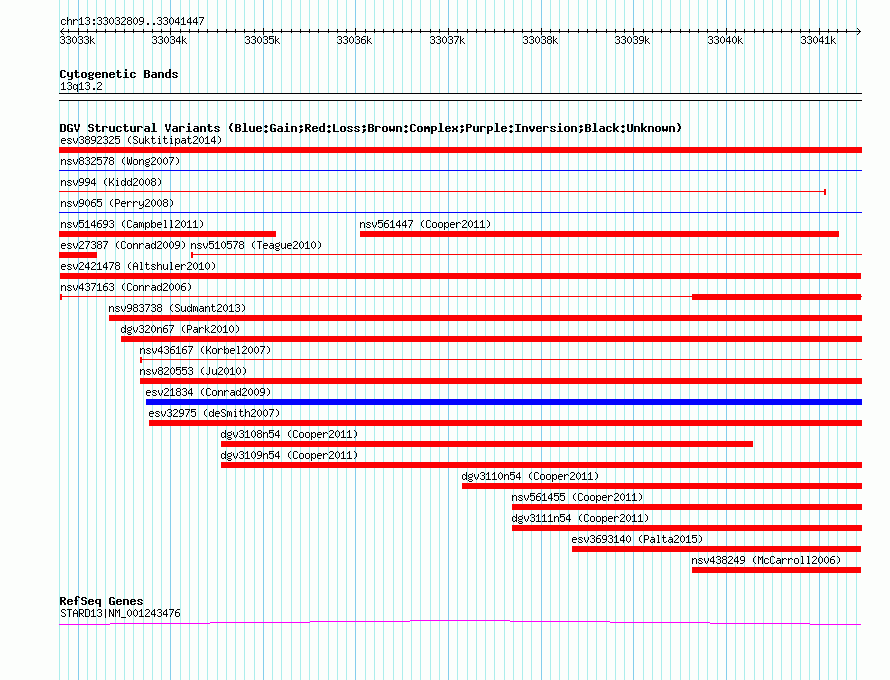The width and height of the screenshot is (890, 680).
Task: Click the esv21834 (Conrad2009) label
Action: 208,392
